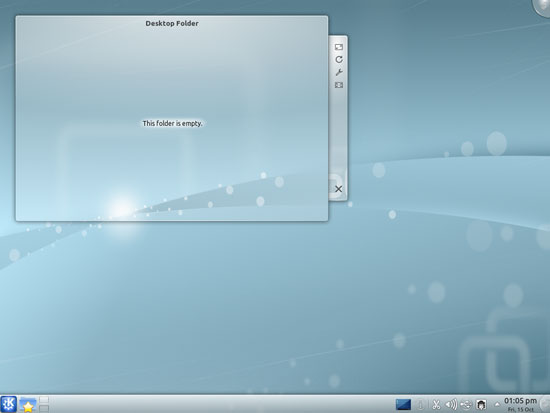This screenshot has height=413, width=550.
Task: Switch to the first virtual desktop in pager
Action: 44,400
